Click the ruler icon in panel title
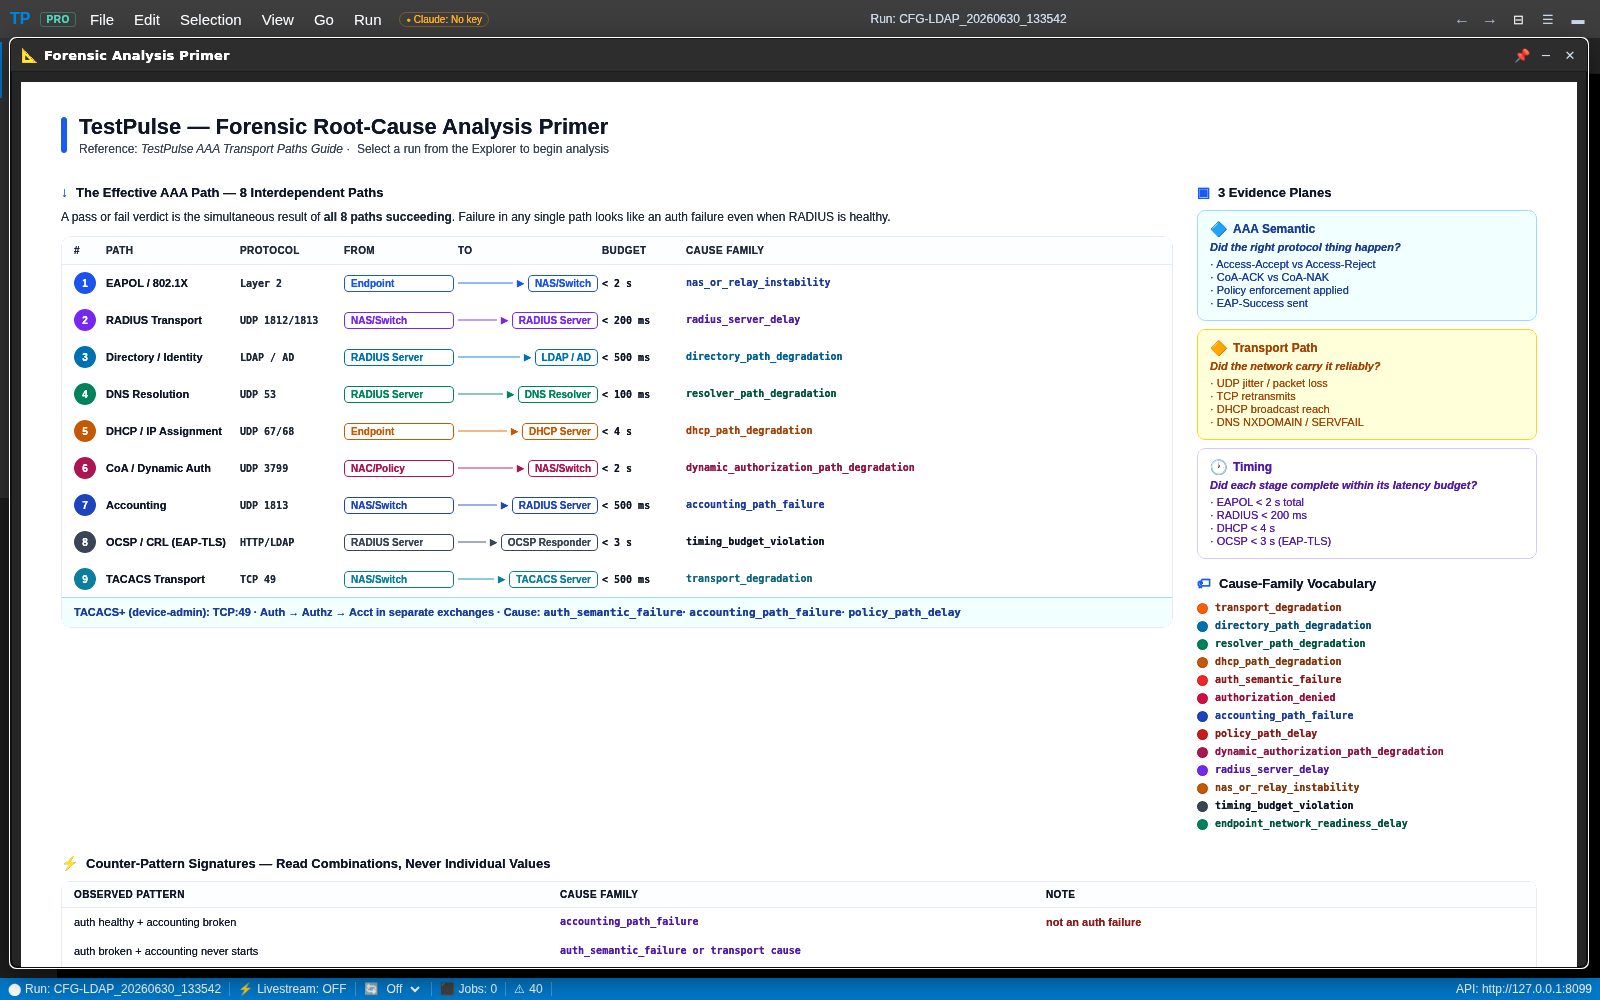 [x=29, y=56]
